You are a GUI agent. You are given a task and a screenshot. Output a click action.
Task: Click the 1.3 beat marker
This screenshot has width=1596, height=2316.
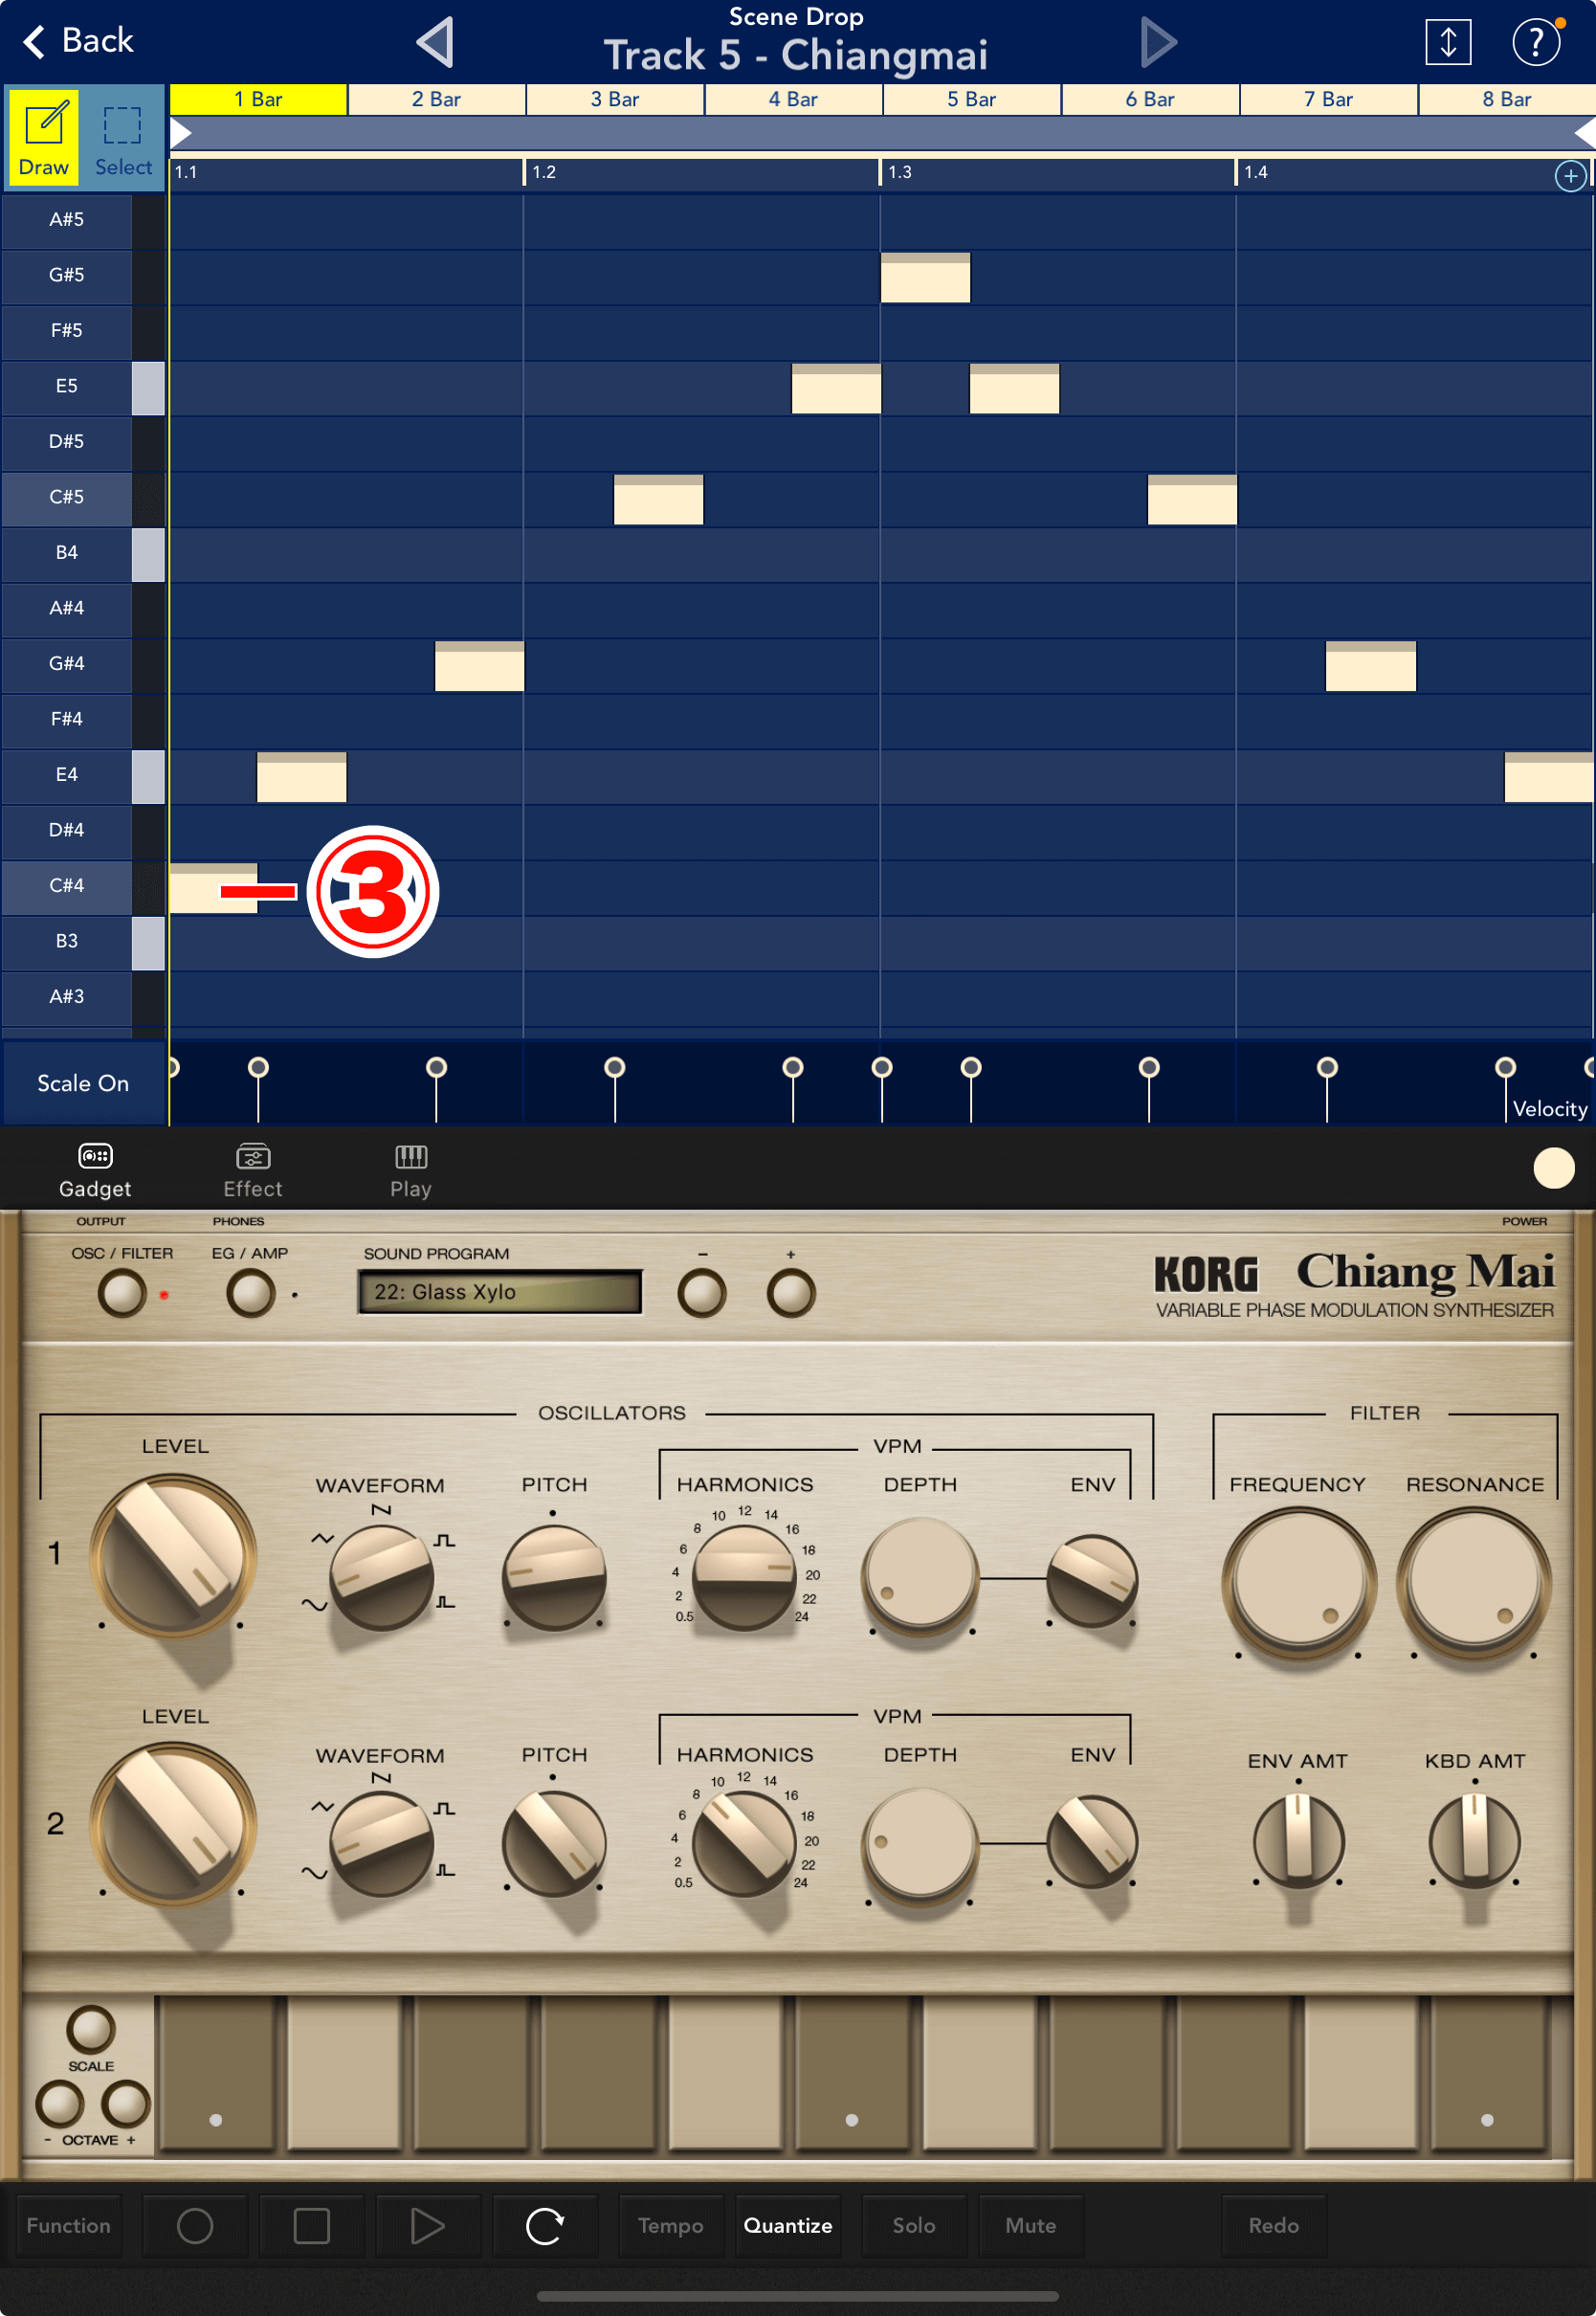(x=900, y=172)
